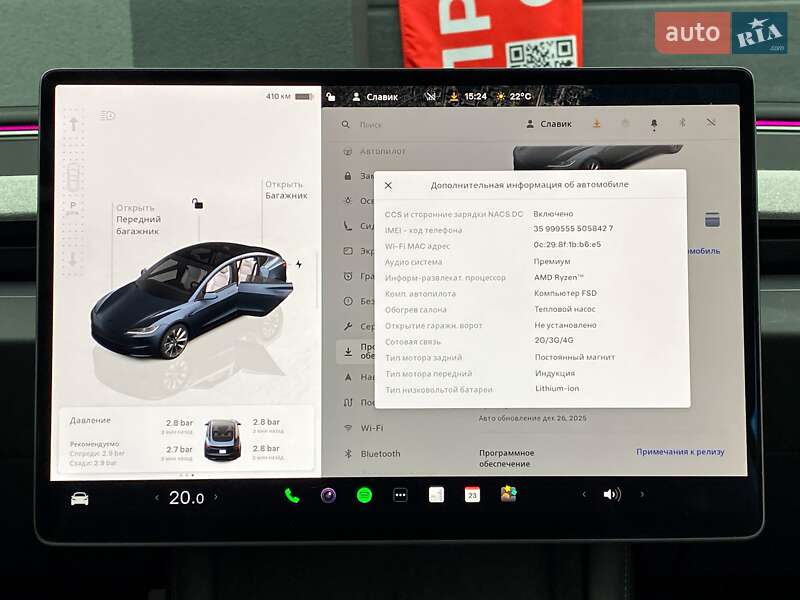Click the download icon in settings header
The width and height of the screenshot is (800, 600).
(596, 123)
